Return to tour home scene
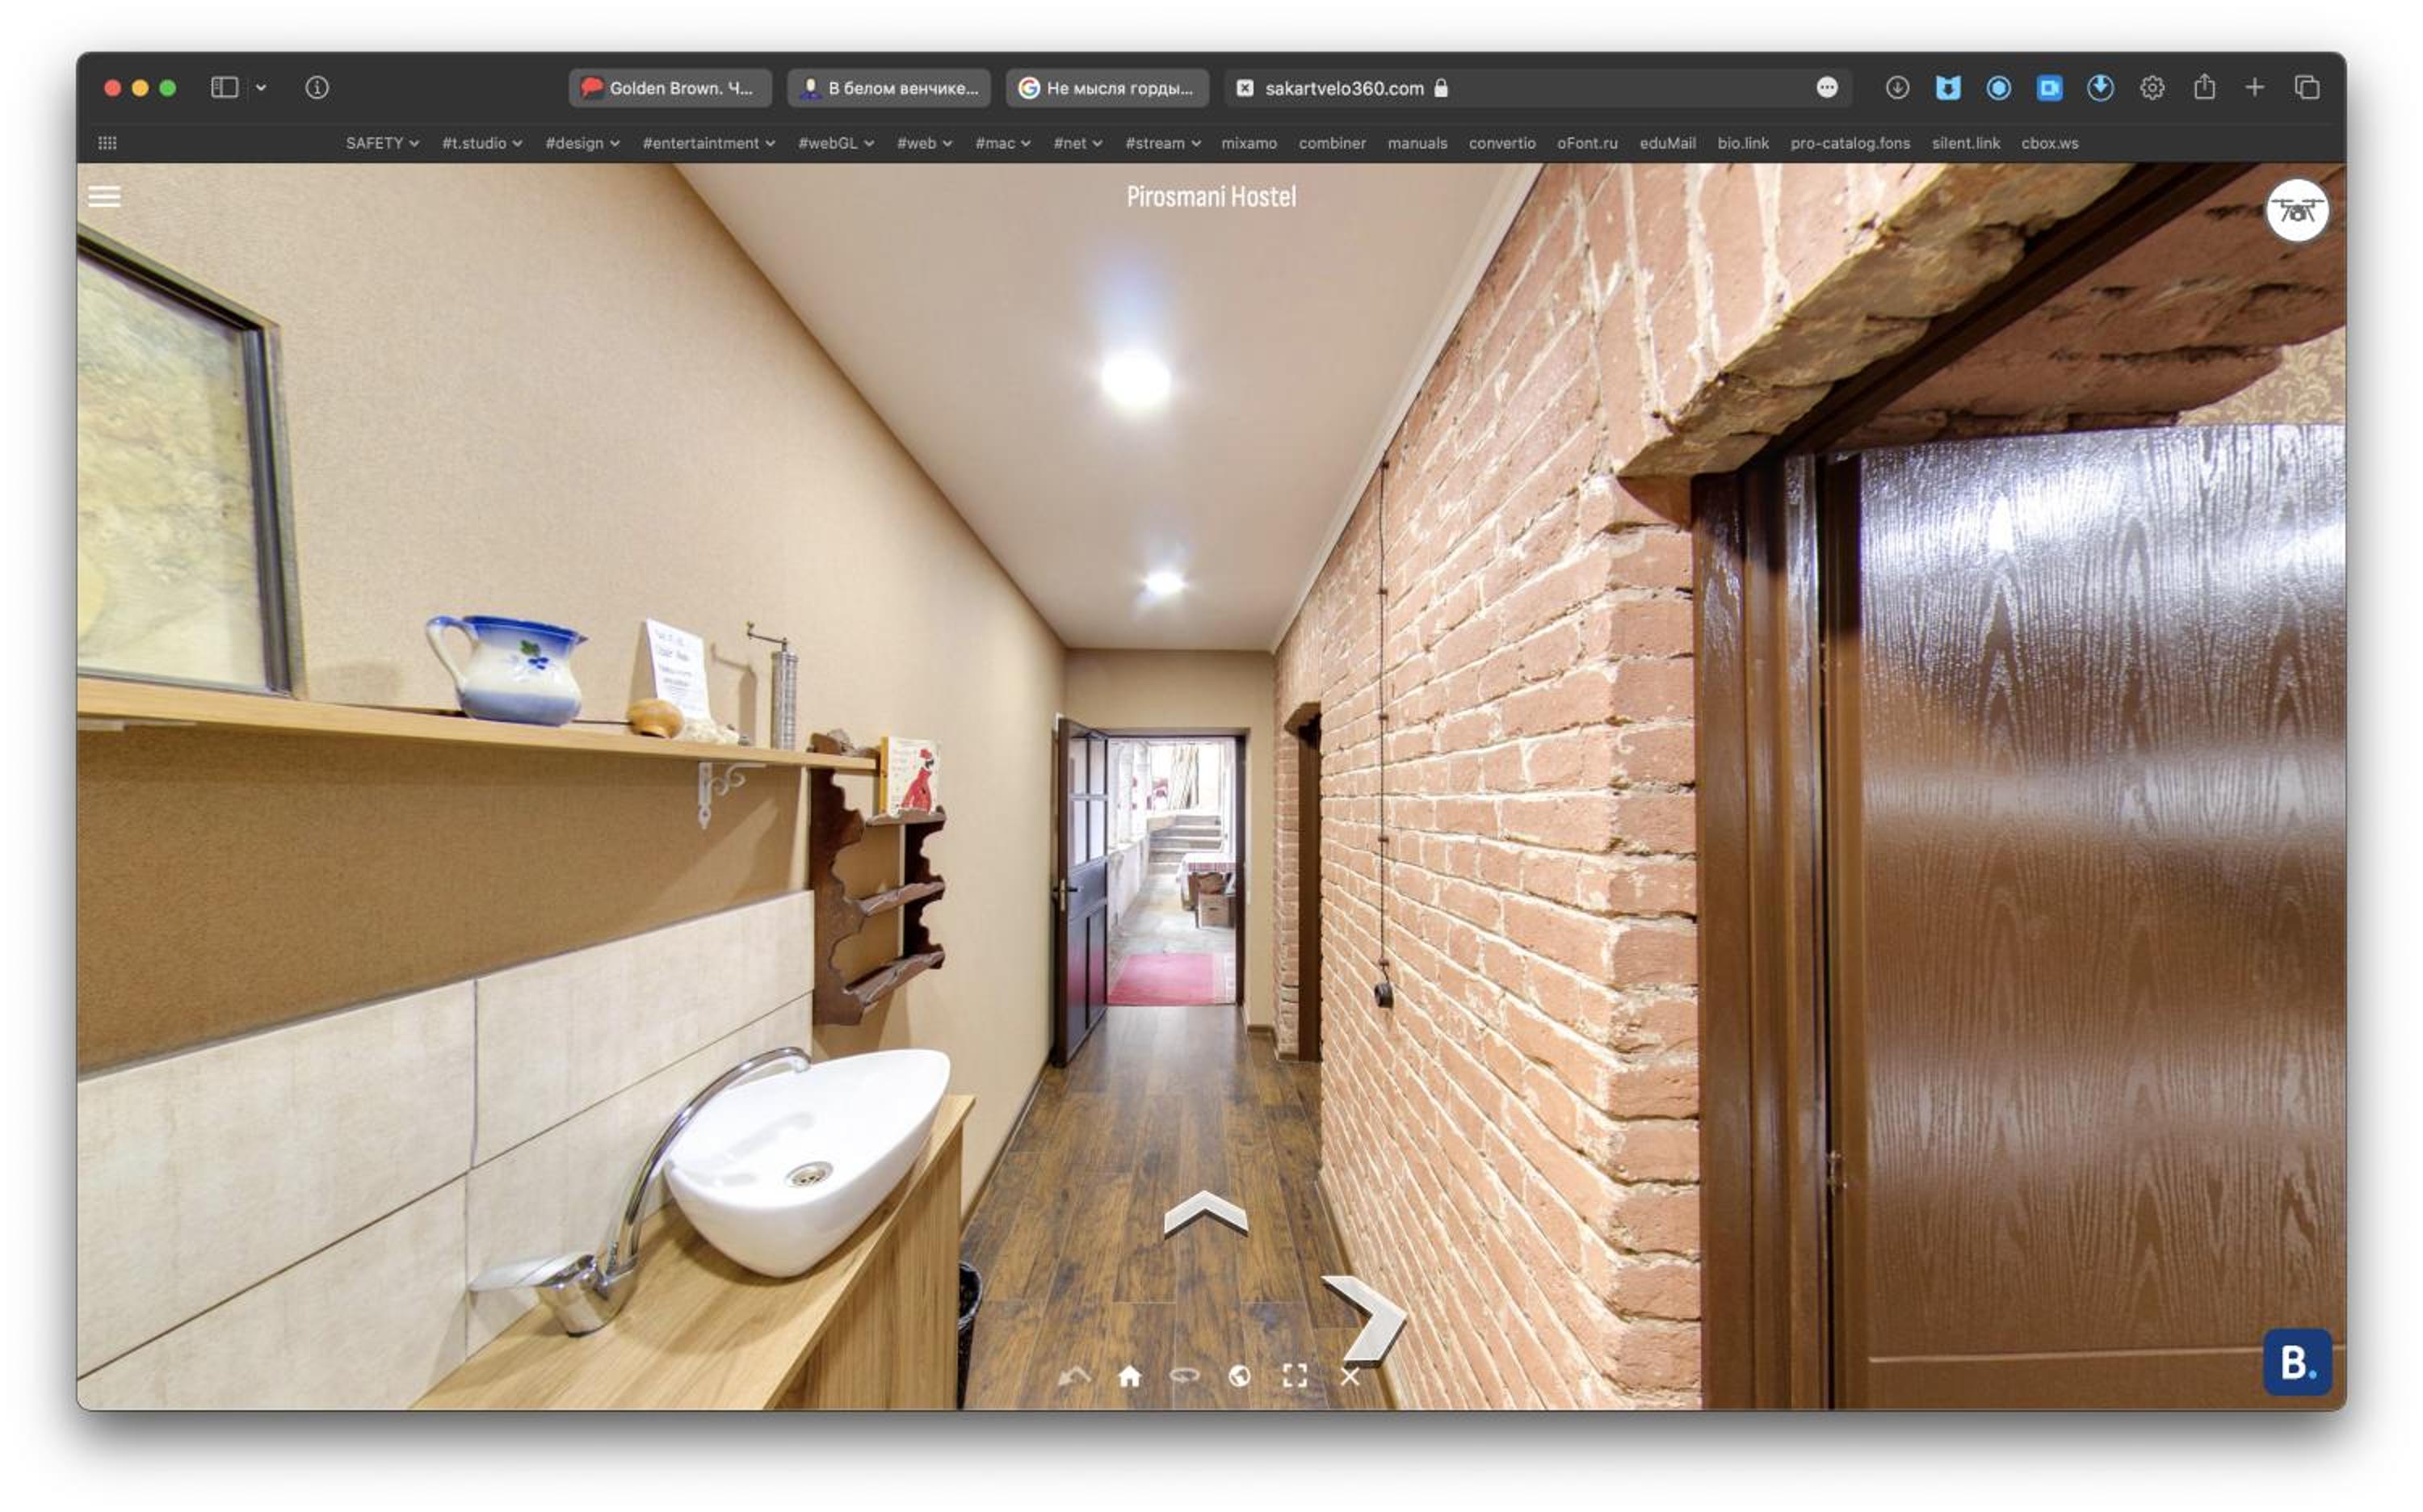 (x=1129, y=1376)
